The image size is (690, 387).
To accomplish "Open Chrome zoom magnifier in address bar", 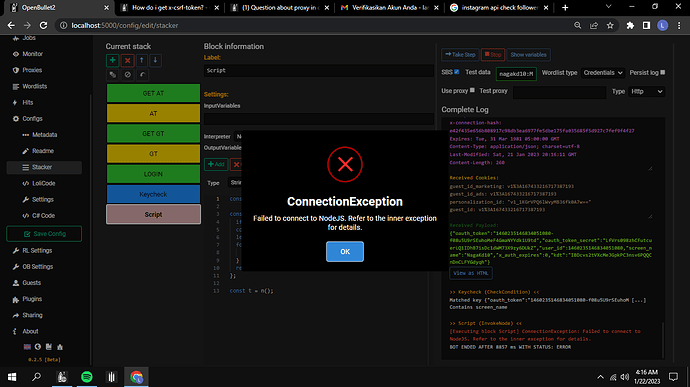I will (x=577, y=26).
